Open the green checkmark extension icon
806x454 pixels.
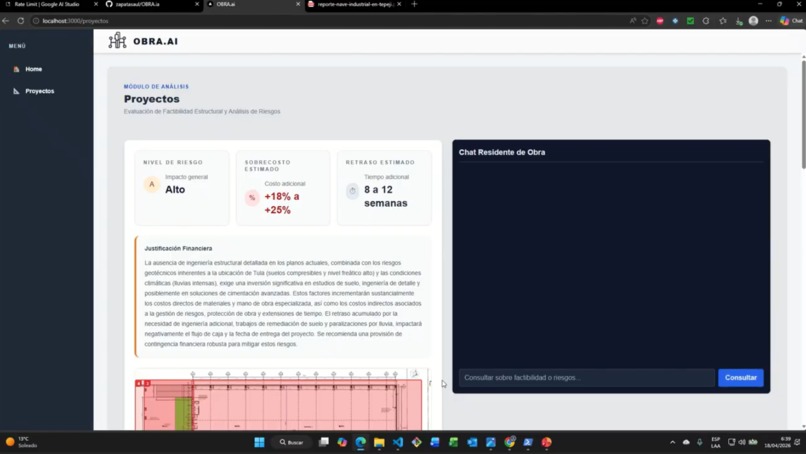(690, 21)
